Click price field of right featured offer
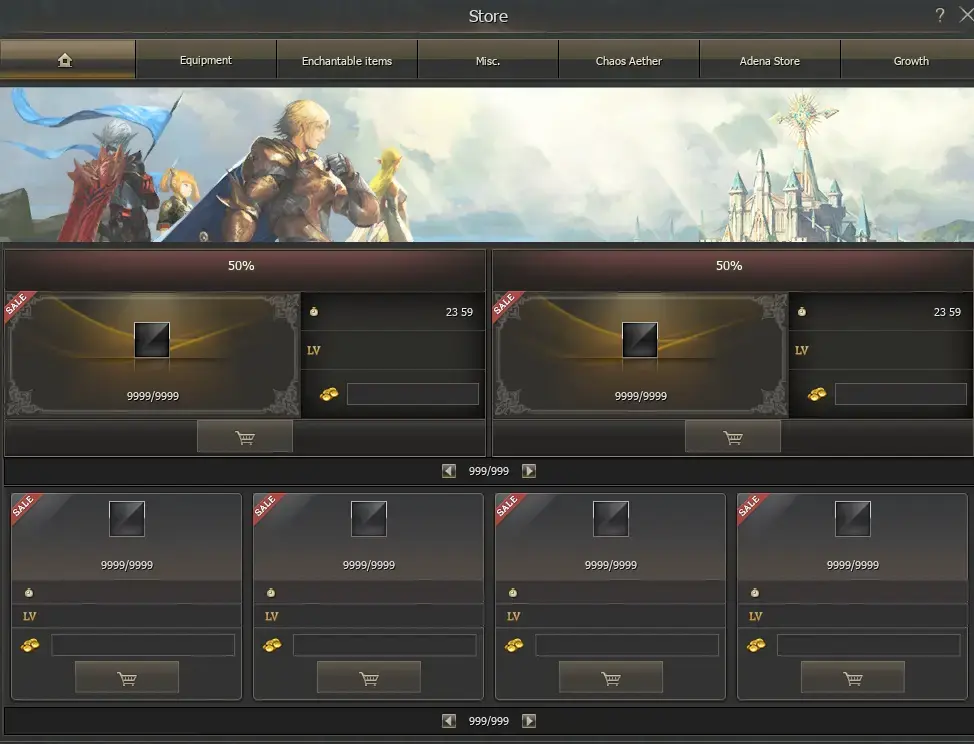This screenshot has width=974, height=744. pos(901,394)
